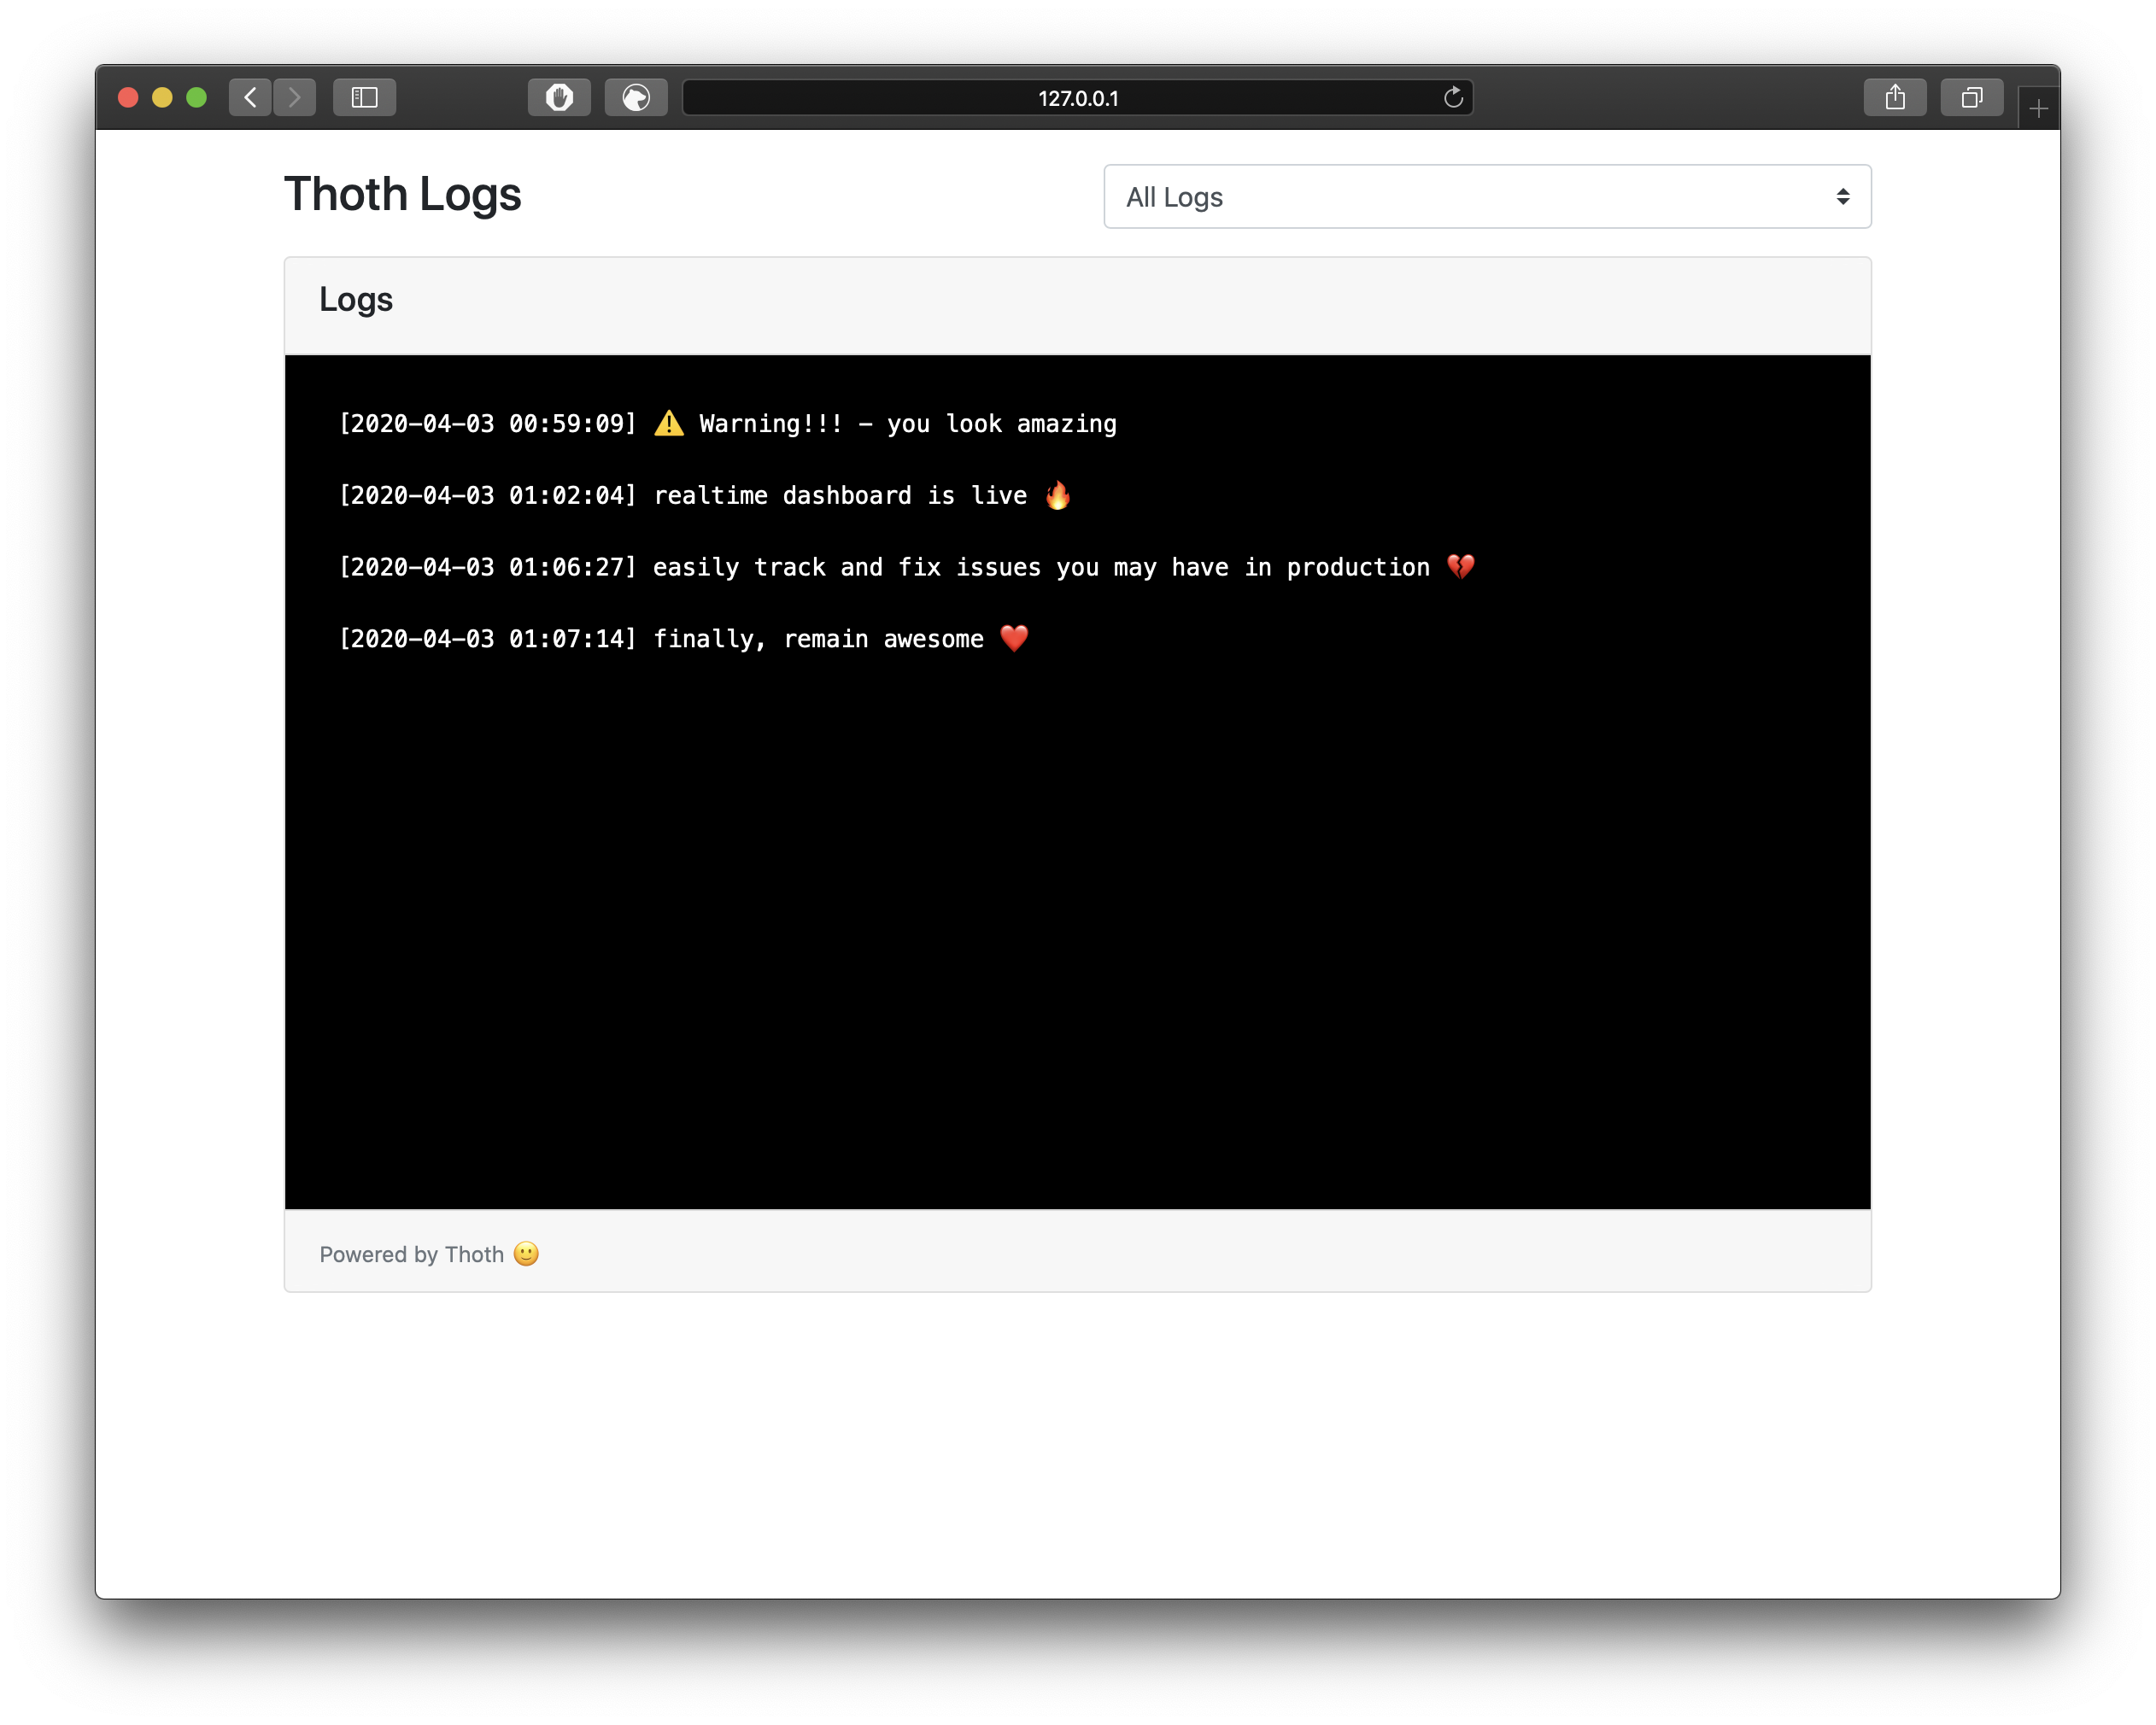Click the hand-shaped privacy extension icon
2156x1725 pixels.
[559, 97]
